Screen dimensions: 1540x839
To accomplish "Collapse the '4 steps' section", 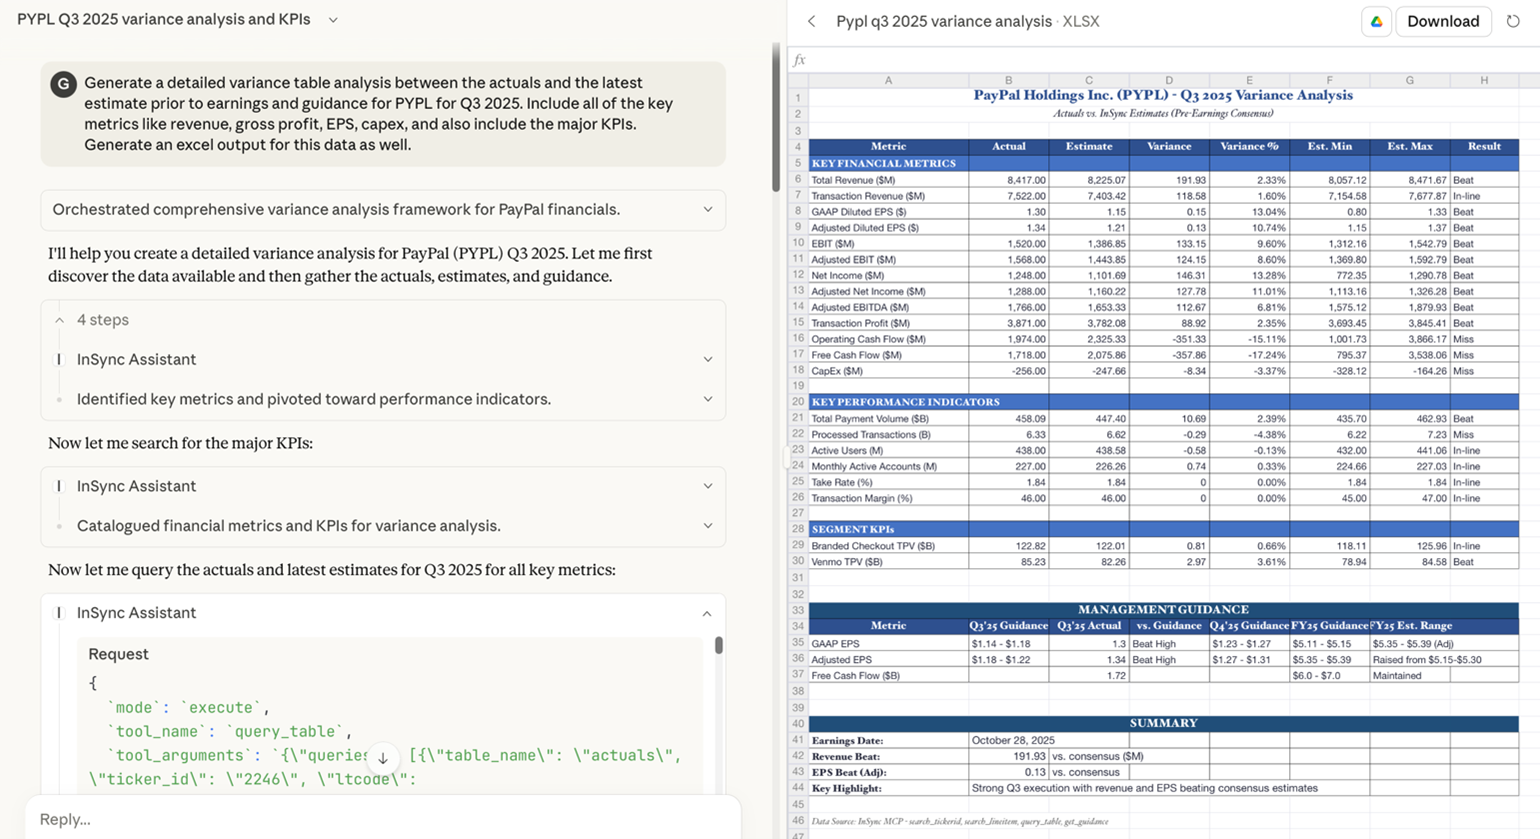I will 58,320.
